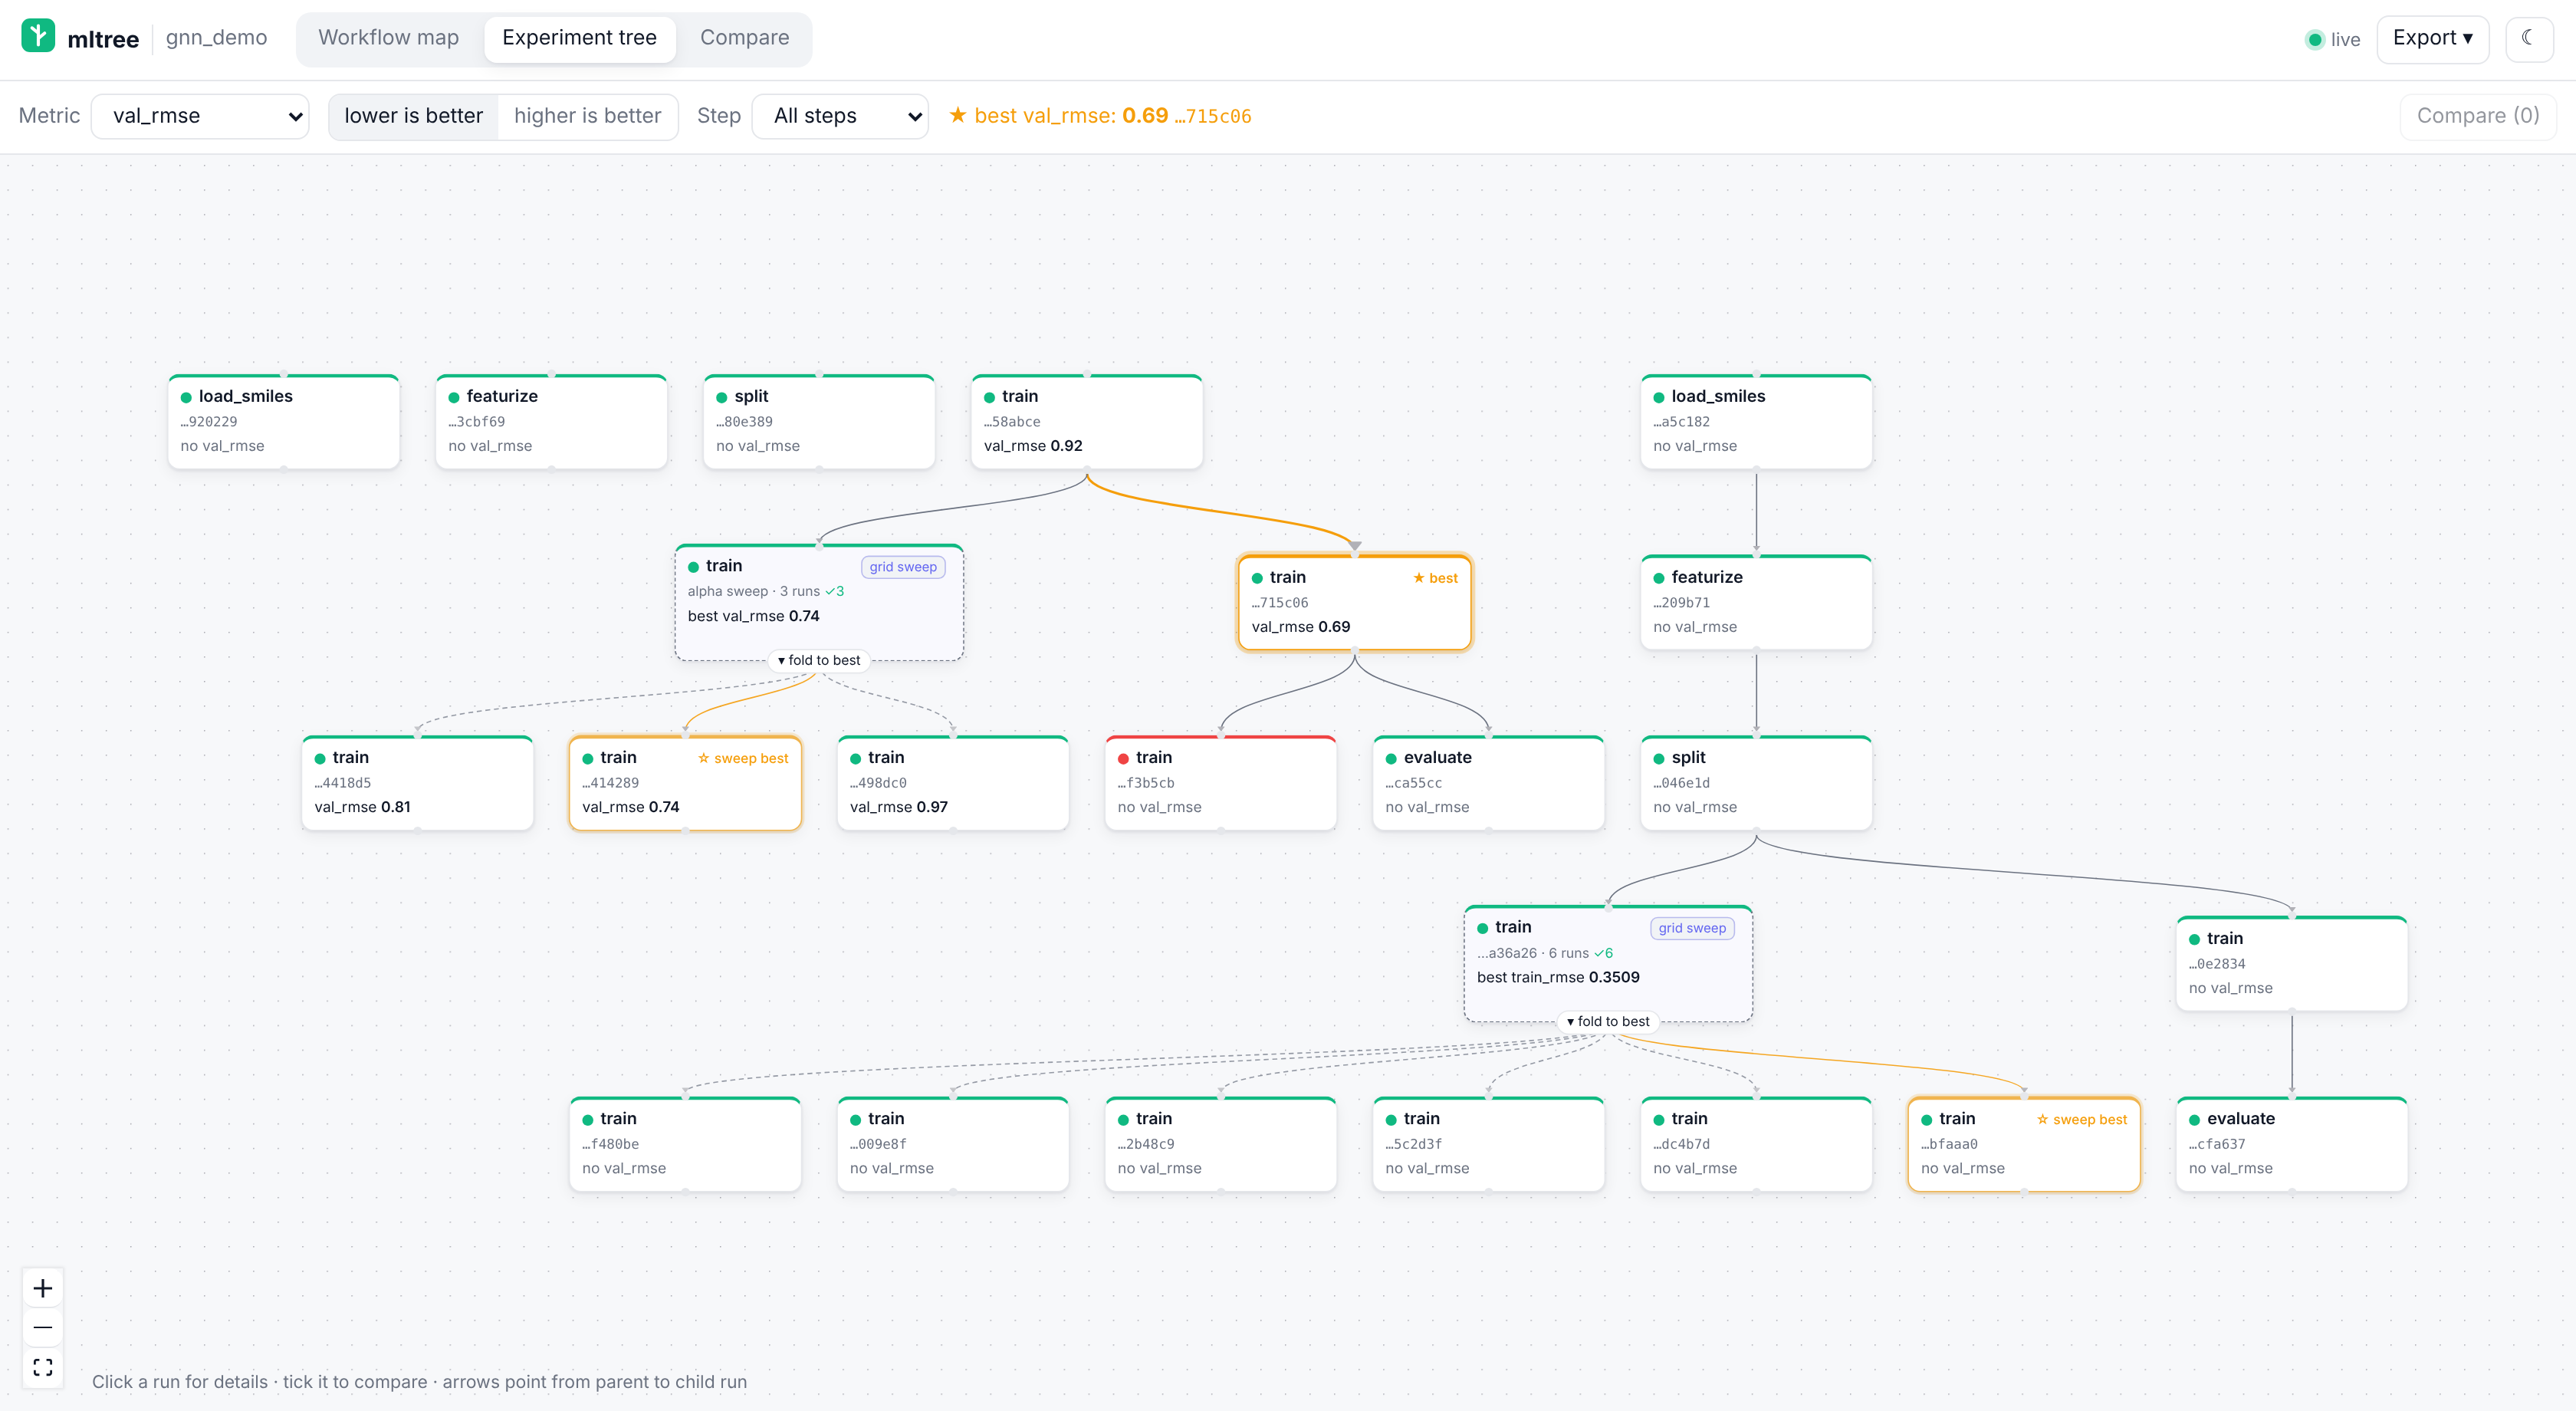Image resolution: width=2576 pixels, height=1411 pixels.
Task: Click the mltree green logo icon
Action: 38,36
